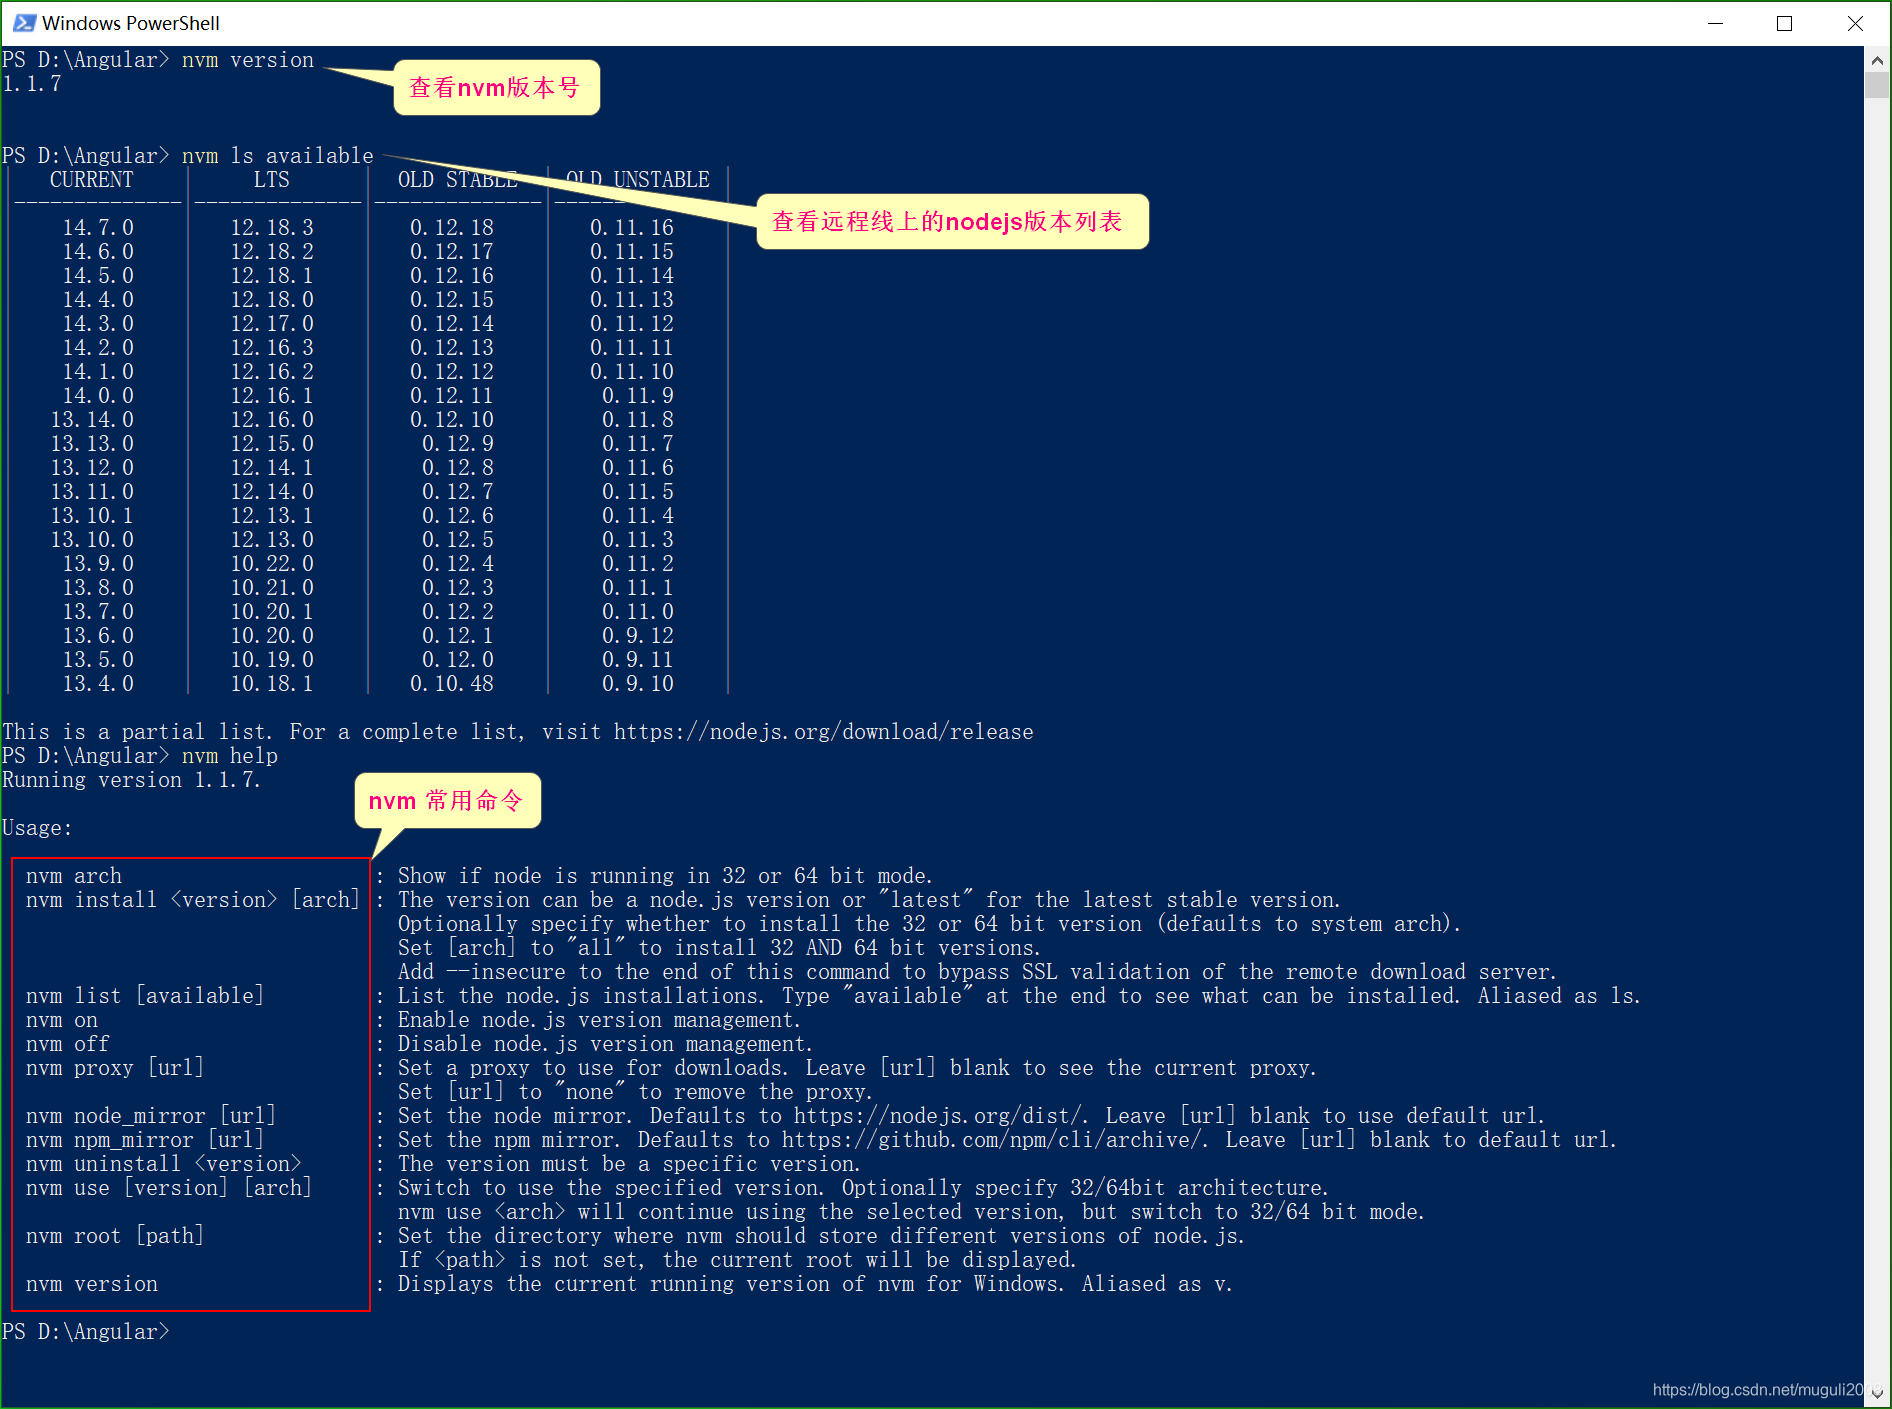The height and width of the screenshot is (1409, 1892).
Task: Click the scrollbar up arrow
Action: pos(1877,60)
